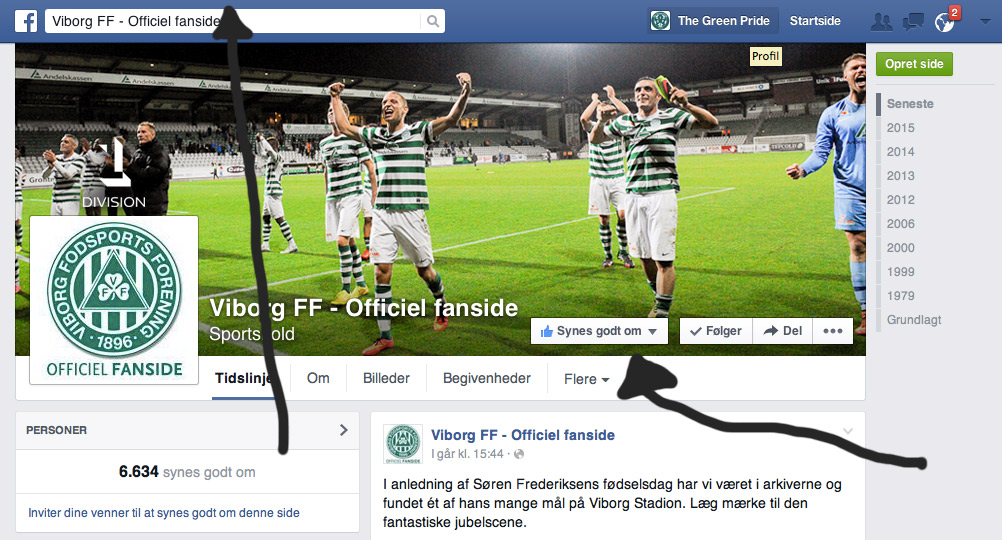Expand the Personer section chevron
The image size is (1002, 540).
pos(344,430)
